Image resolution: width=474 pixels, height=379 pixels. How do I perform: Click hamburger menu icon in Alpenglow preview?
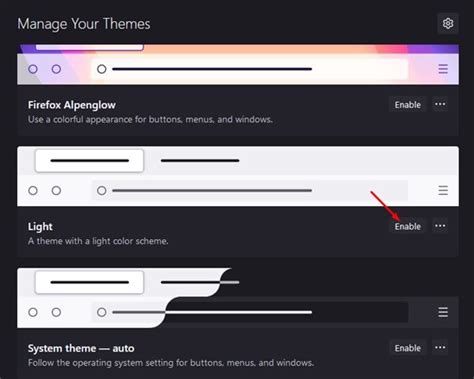point(443,69)
